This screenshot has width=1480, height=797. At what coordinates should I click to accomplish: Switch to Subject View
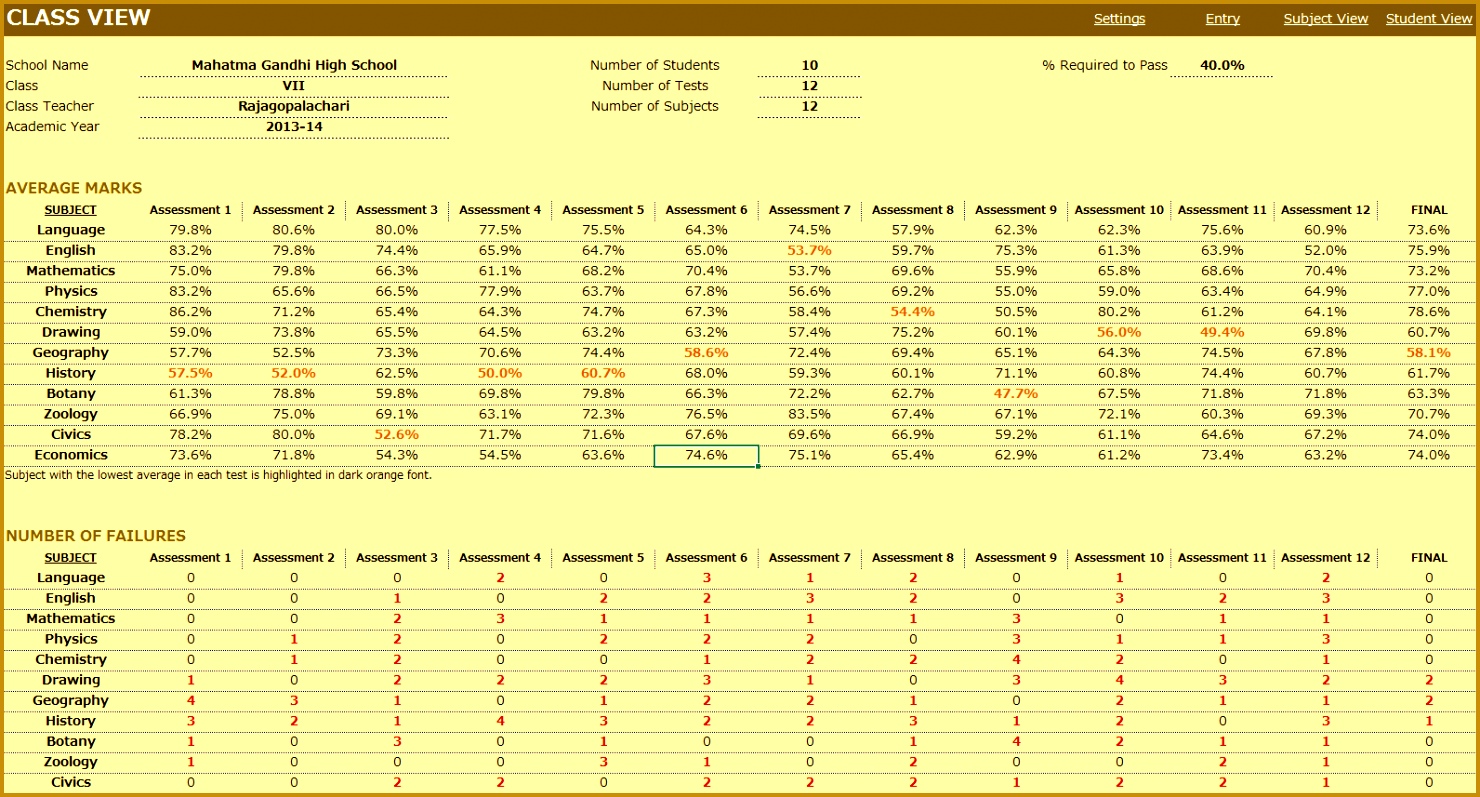click(1325, 18)
